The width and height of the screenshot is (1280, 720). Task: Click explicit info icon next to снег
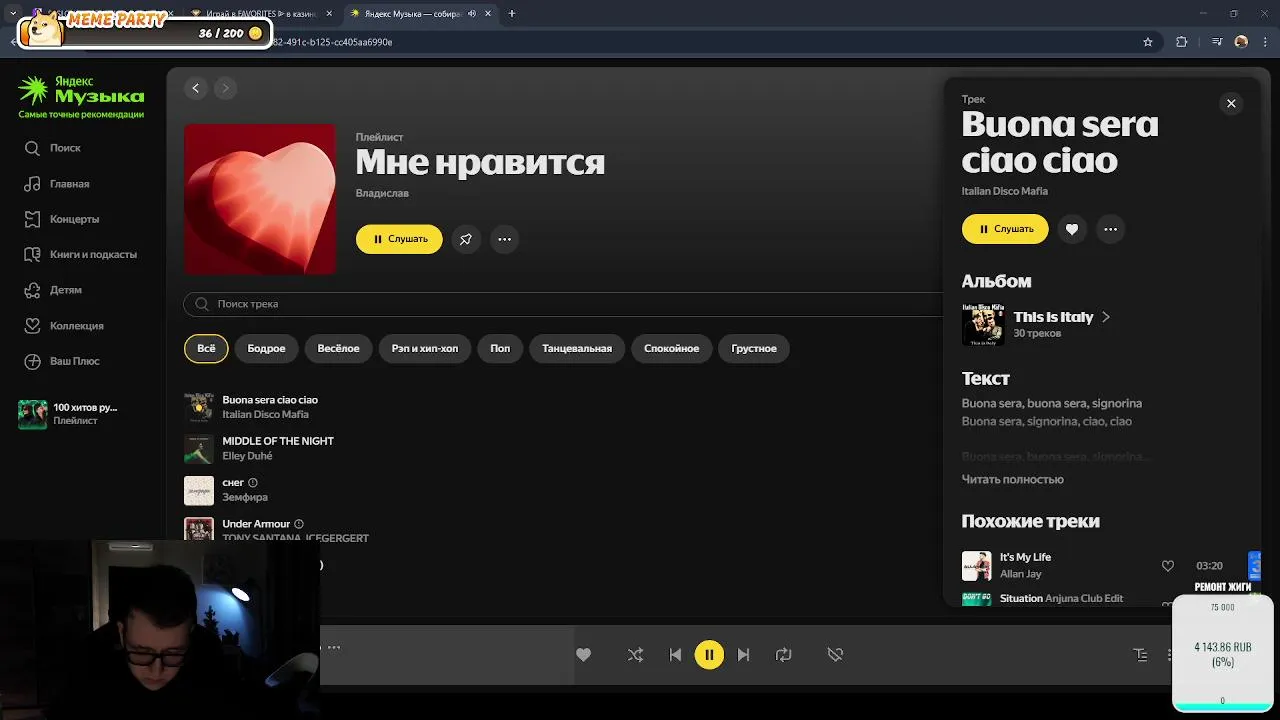point(253,482)
